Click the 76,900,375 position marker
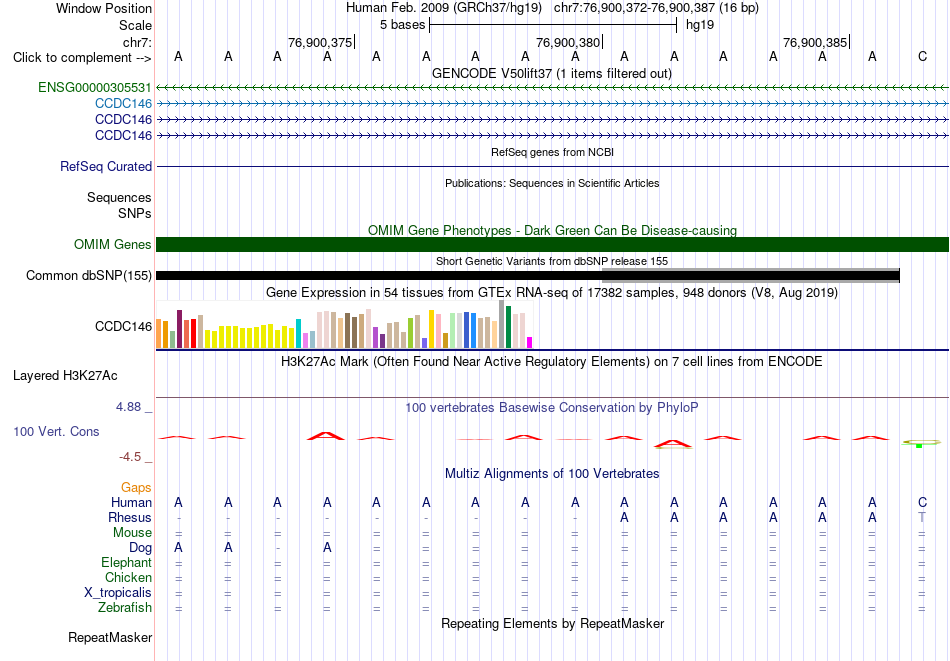Image resolution: width=950 pixels, height=661 pixels. pyautogui.click(x=320, y=42)
